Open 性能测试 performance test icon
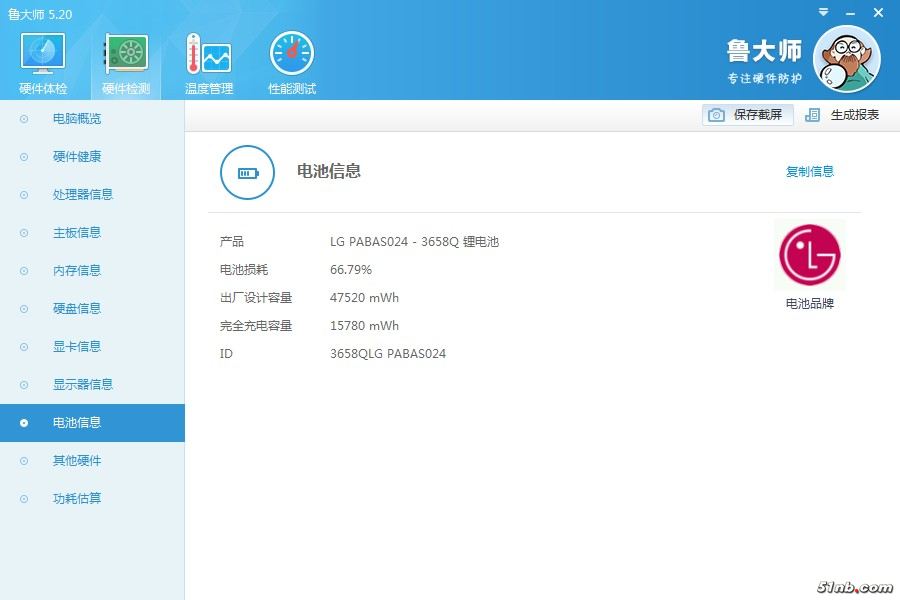Viewport: 900px width, 600px height. 292,54
